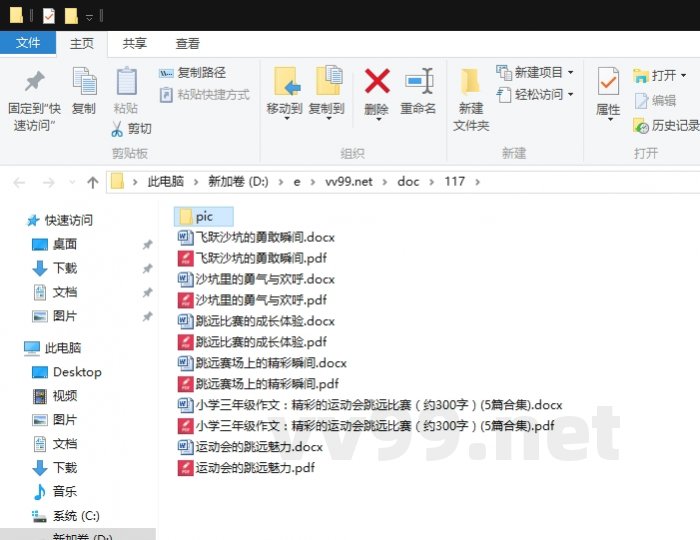Switch to the 查看 ribbon tab

click(x=187, y=43)
